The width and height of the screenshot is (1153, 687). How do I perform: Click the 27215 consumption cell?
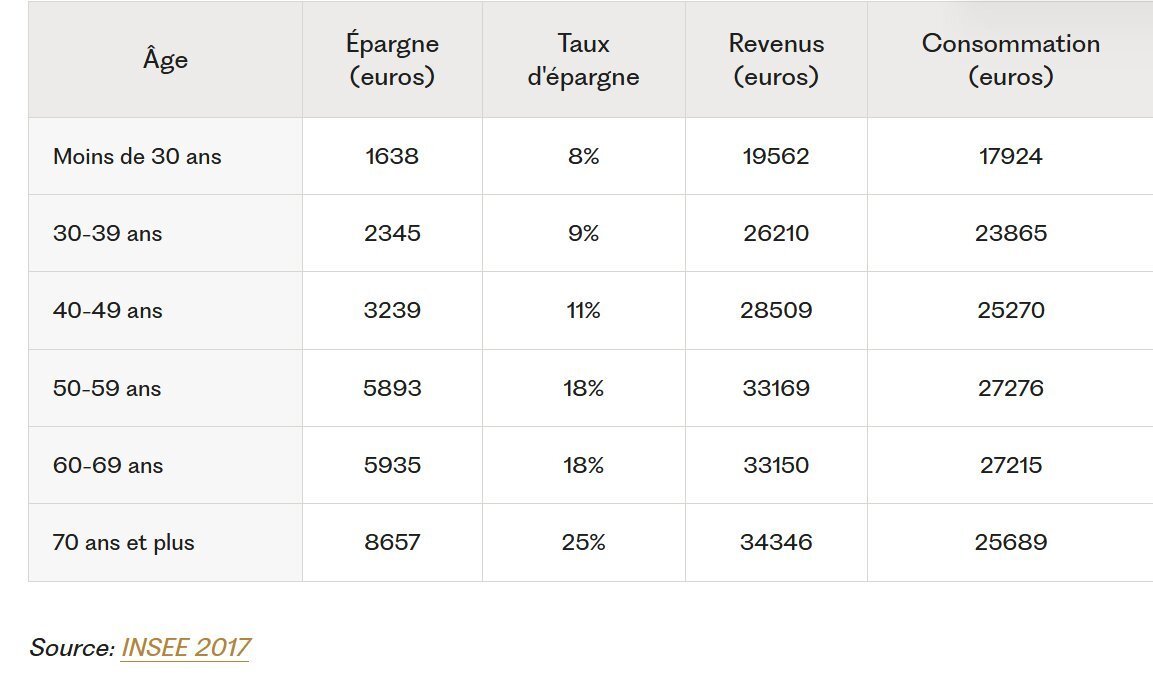coord(1010,465)
